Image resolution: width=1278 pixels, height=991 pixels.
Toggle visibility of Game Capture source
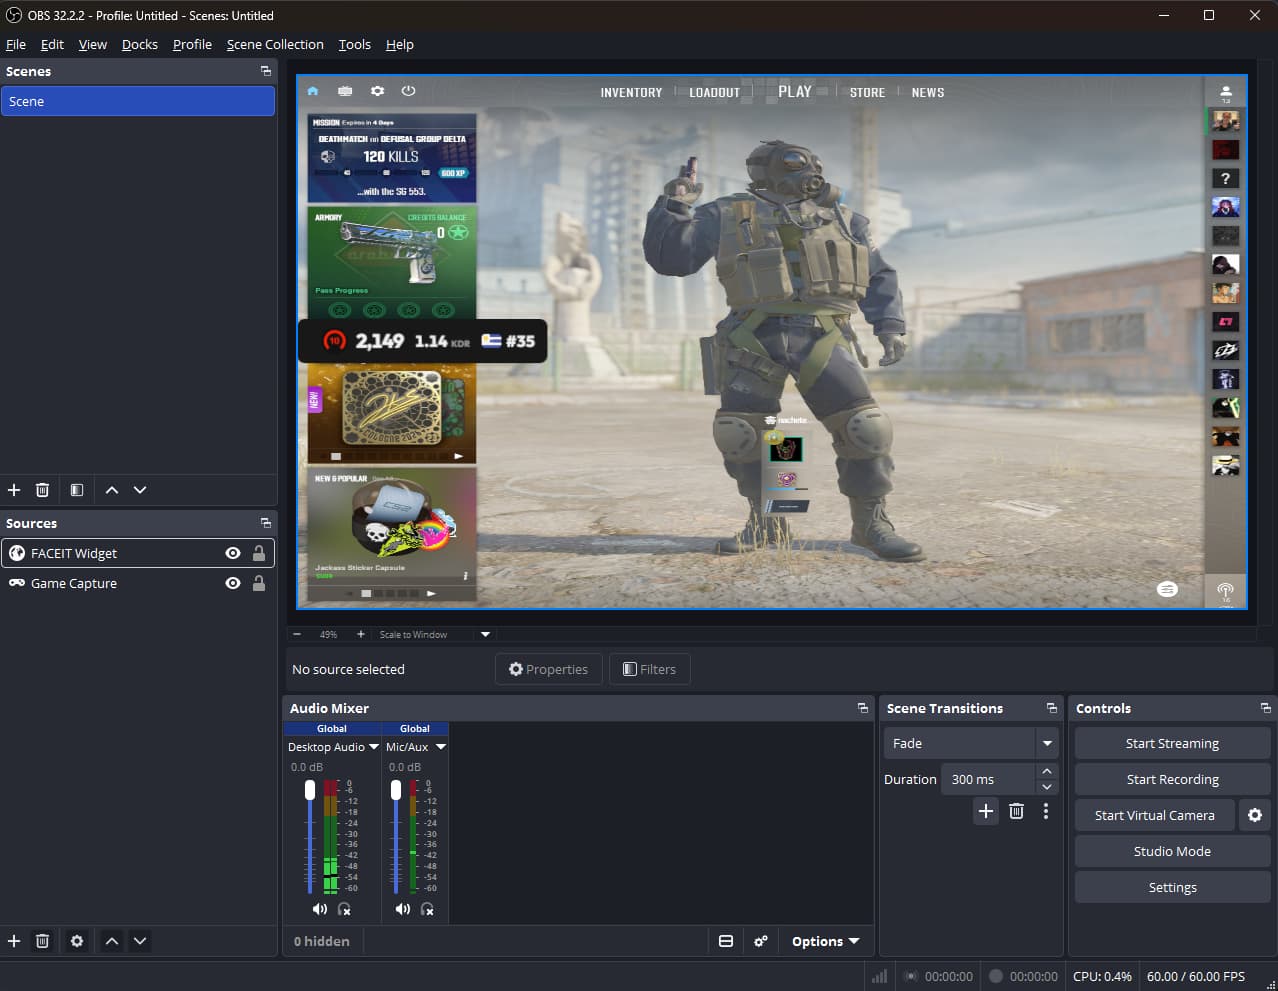click(233, 583)
